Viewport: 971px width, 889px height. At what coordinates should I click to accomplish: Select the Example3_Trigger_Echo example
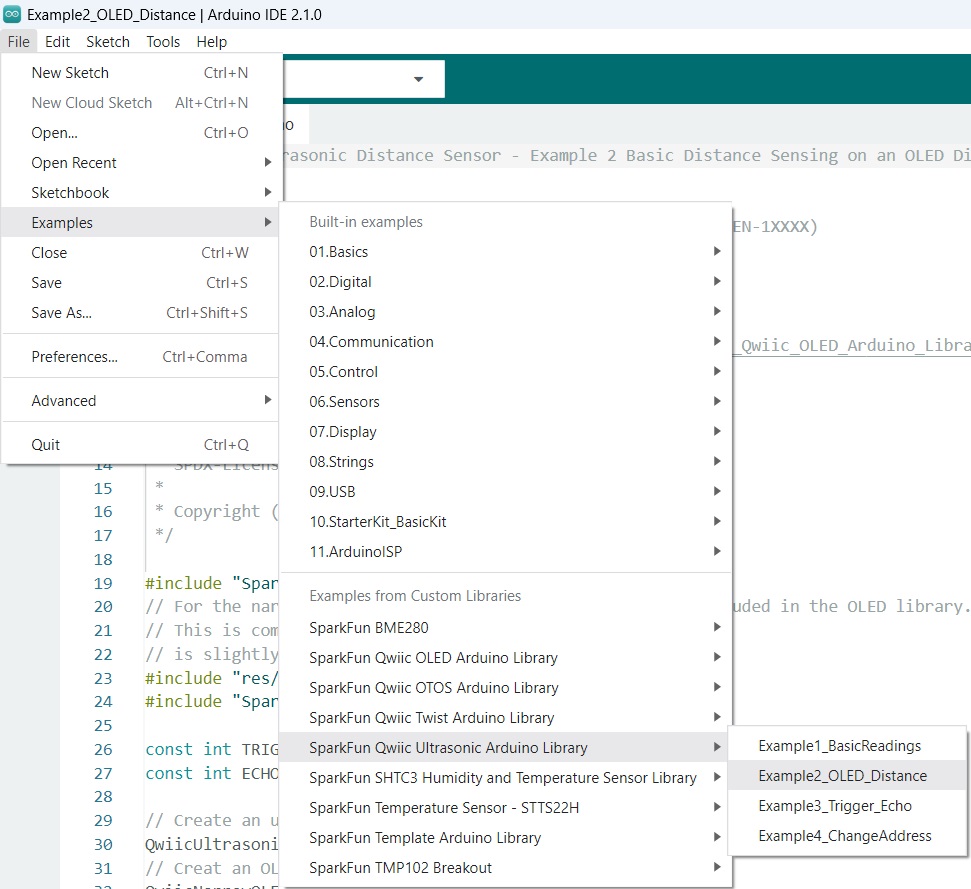click(x=834, y=806)
